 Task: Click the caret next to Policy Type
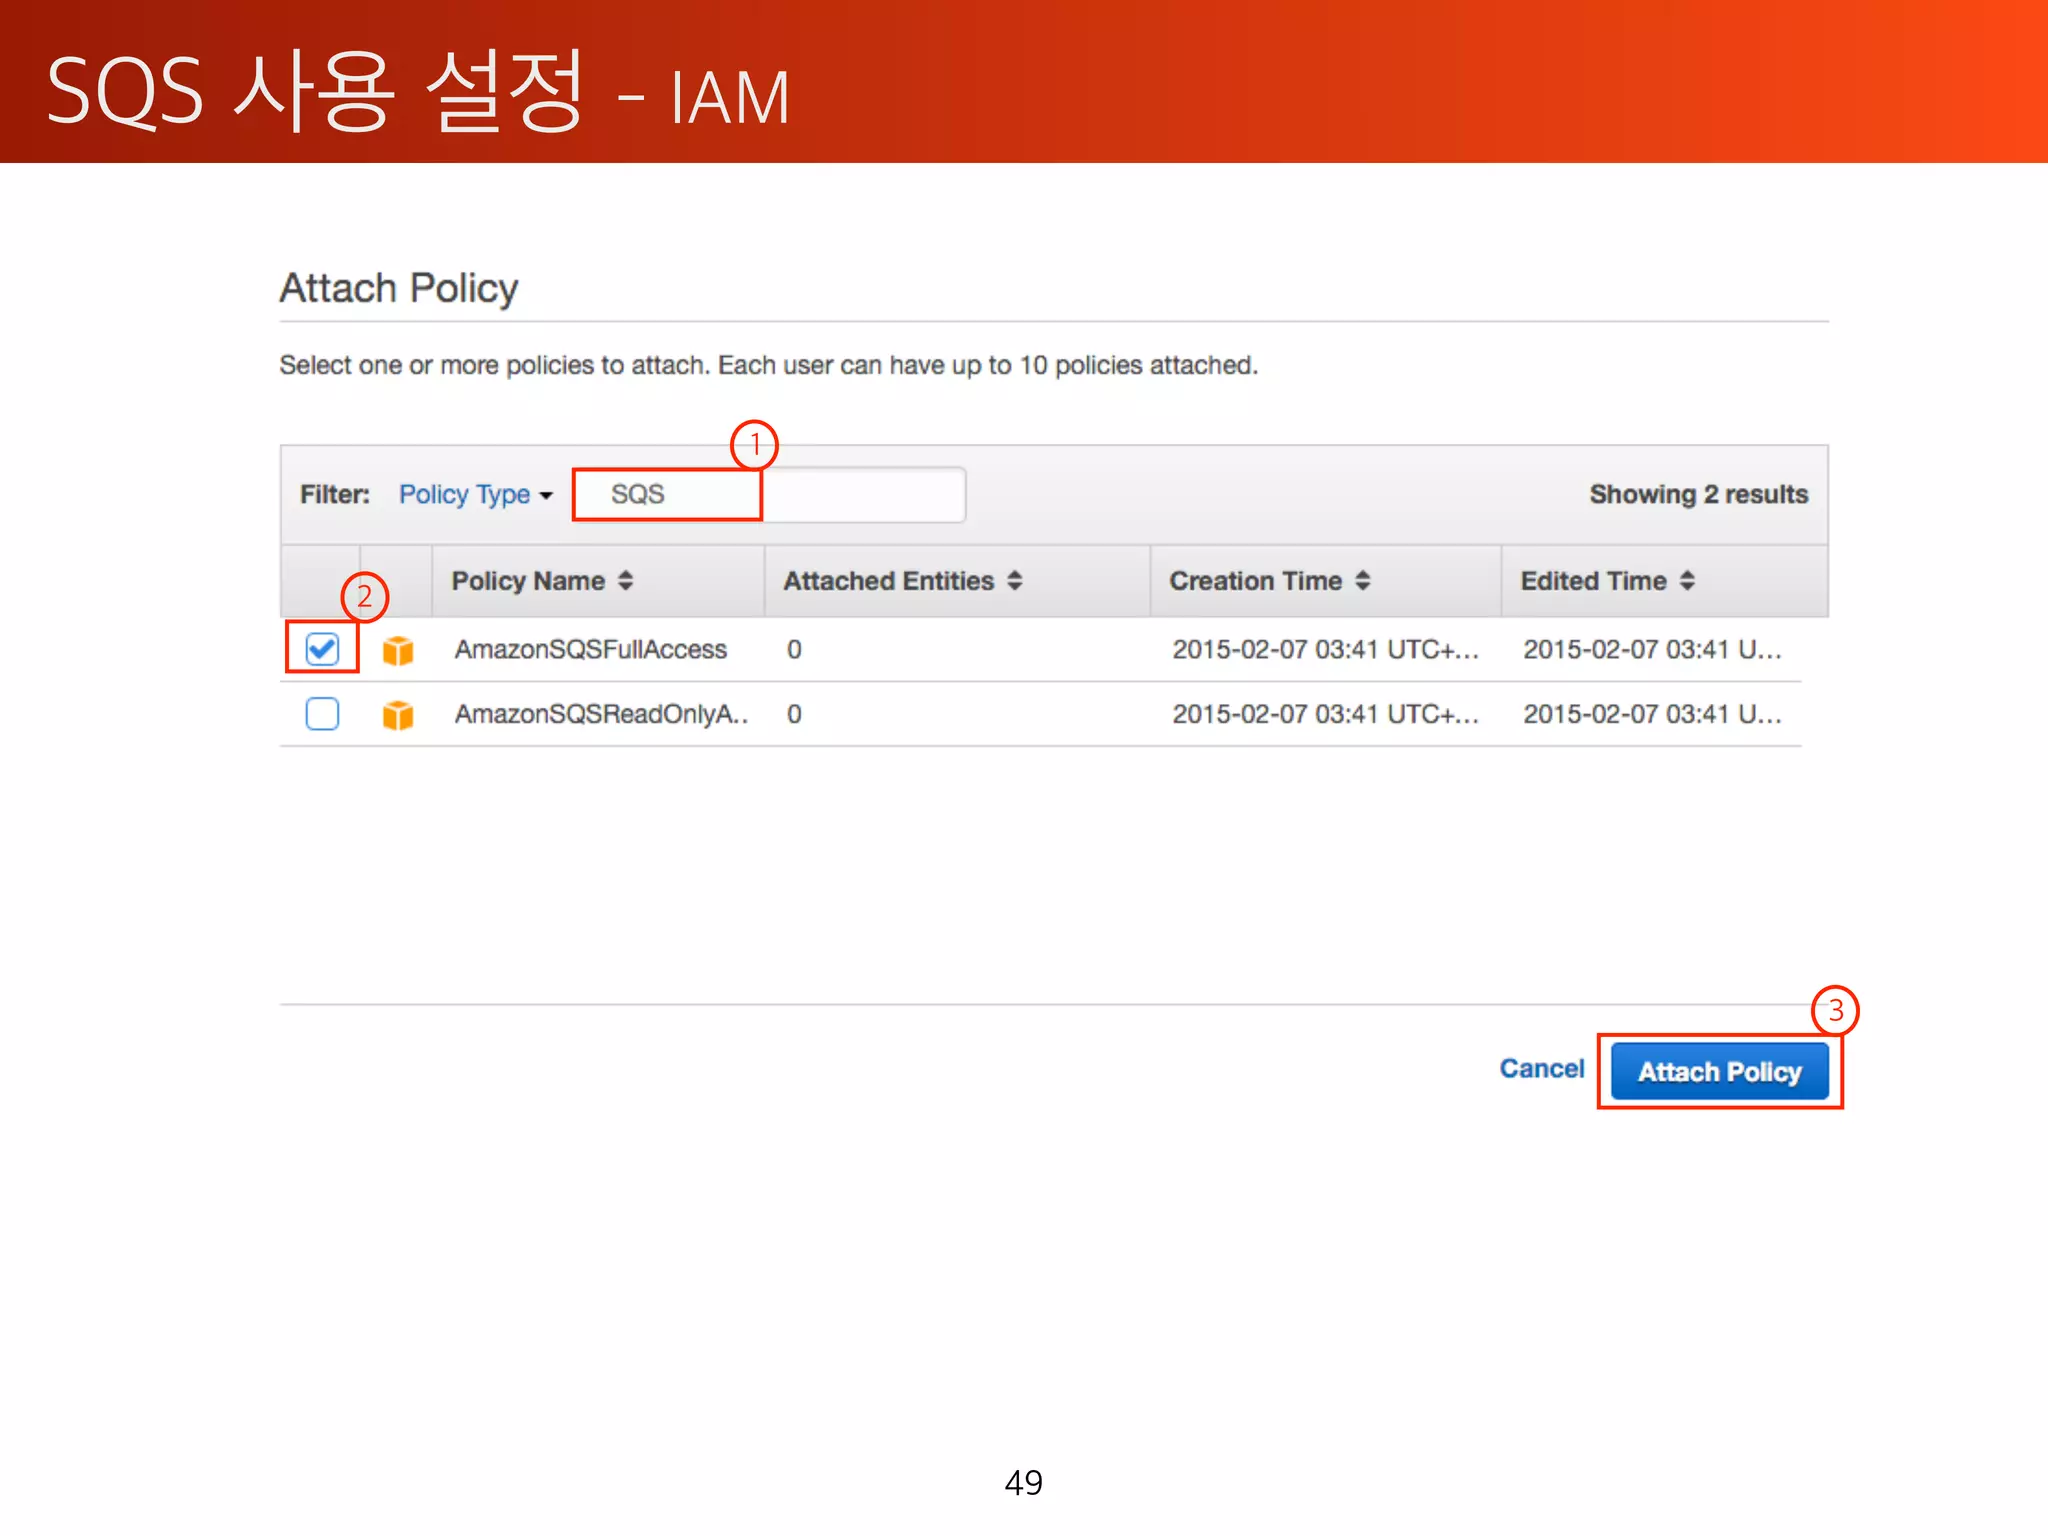pos(546,496)
